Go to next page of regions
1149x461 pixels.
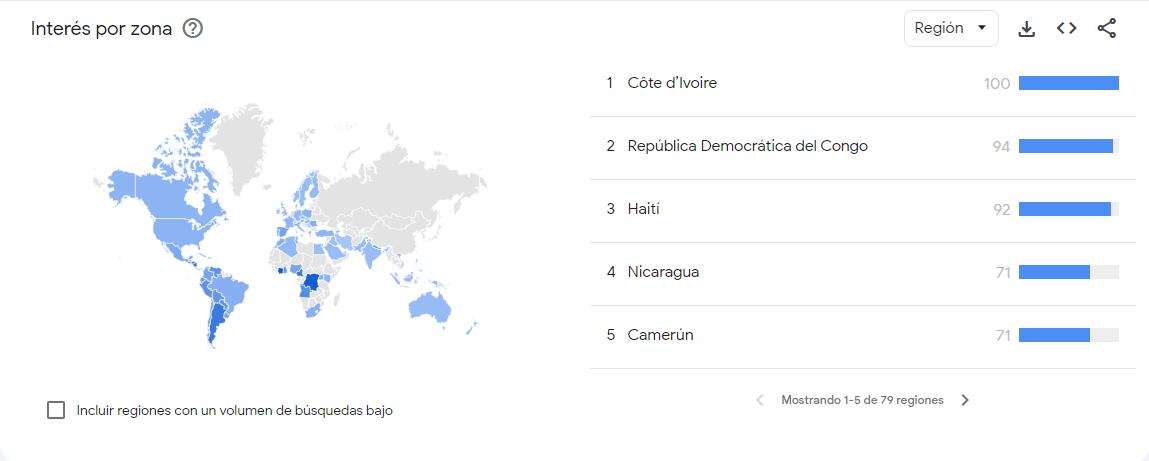pyautogui.click(x=965, y=400)
